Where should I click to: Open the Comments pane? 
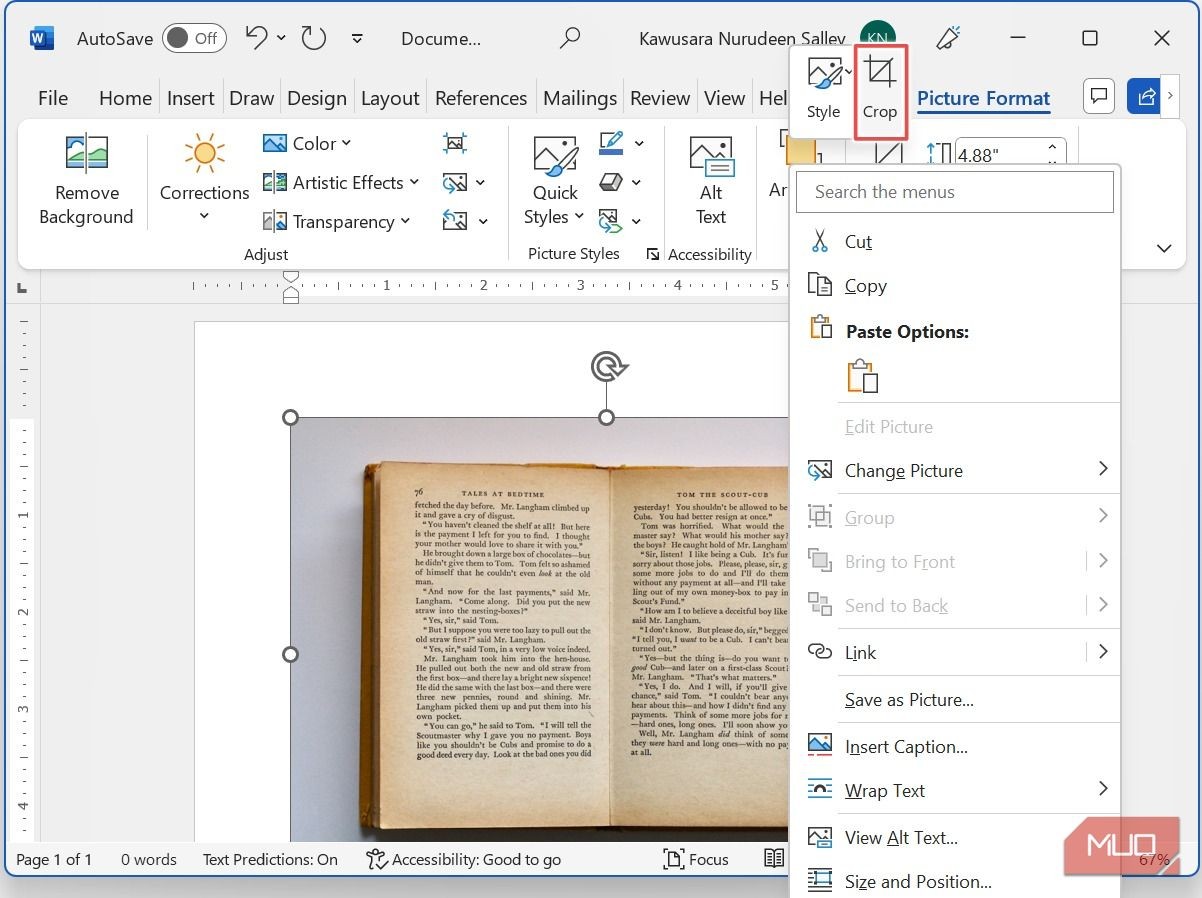[x=1099, y=96]
